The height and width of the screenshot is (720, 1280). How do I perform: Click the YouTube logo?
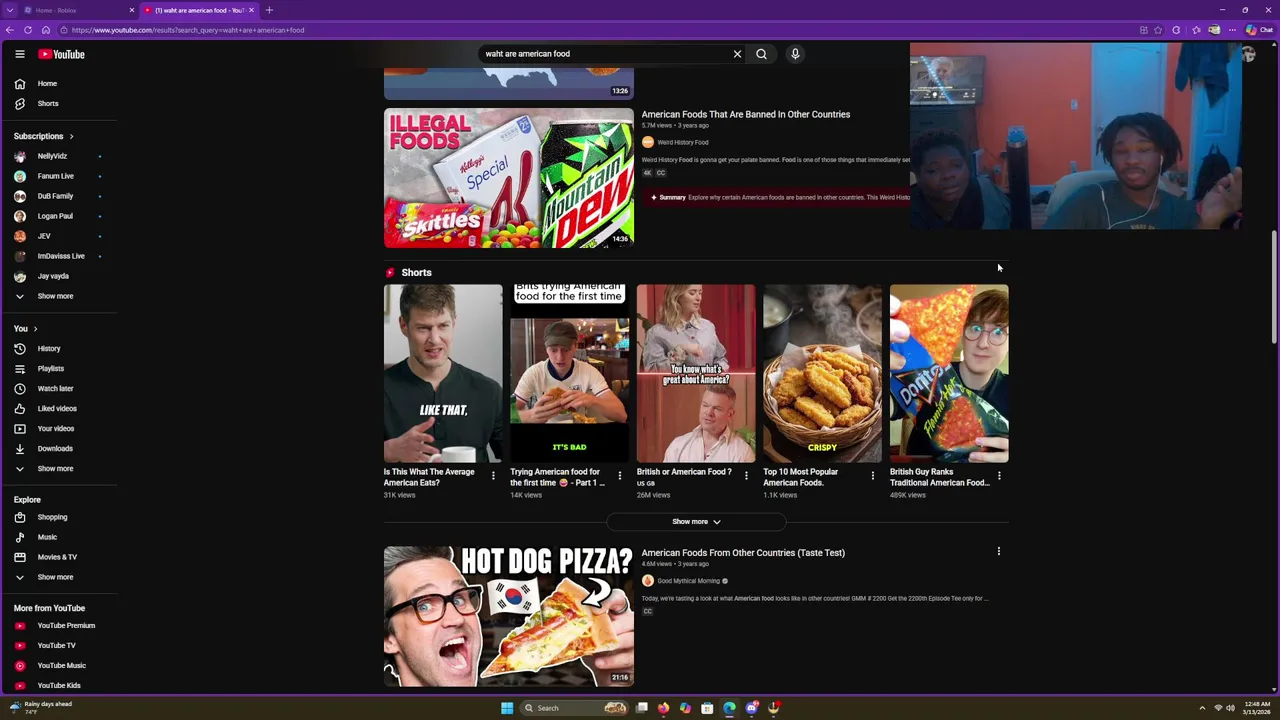point(62,54)
